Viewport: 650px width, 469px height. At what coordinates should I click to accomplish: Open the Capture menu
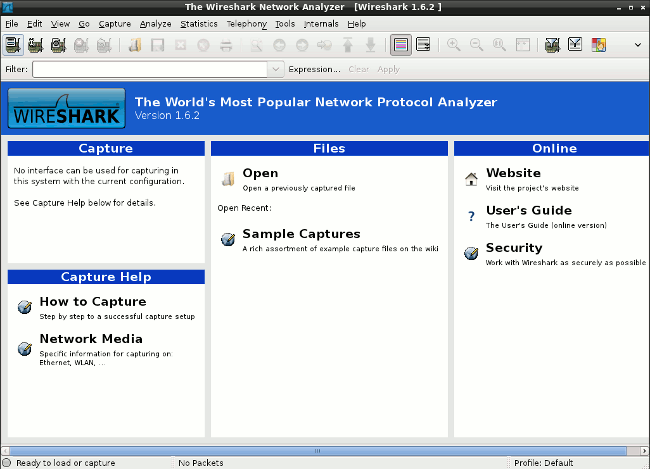coord(114,24)
